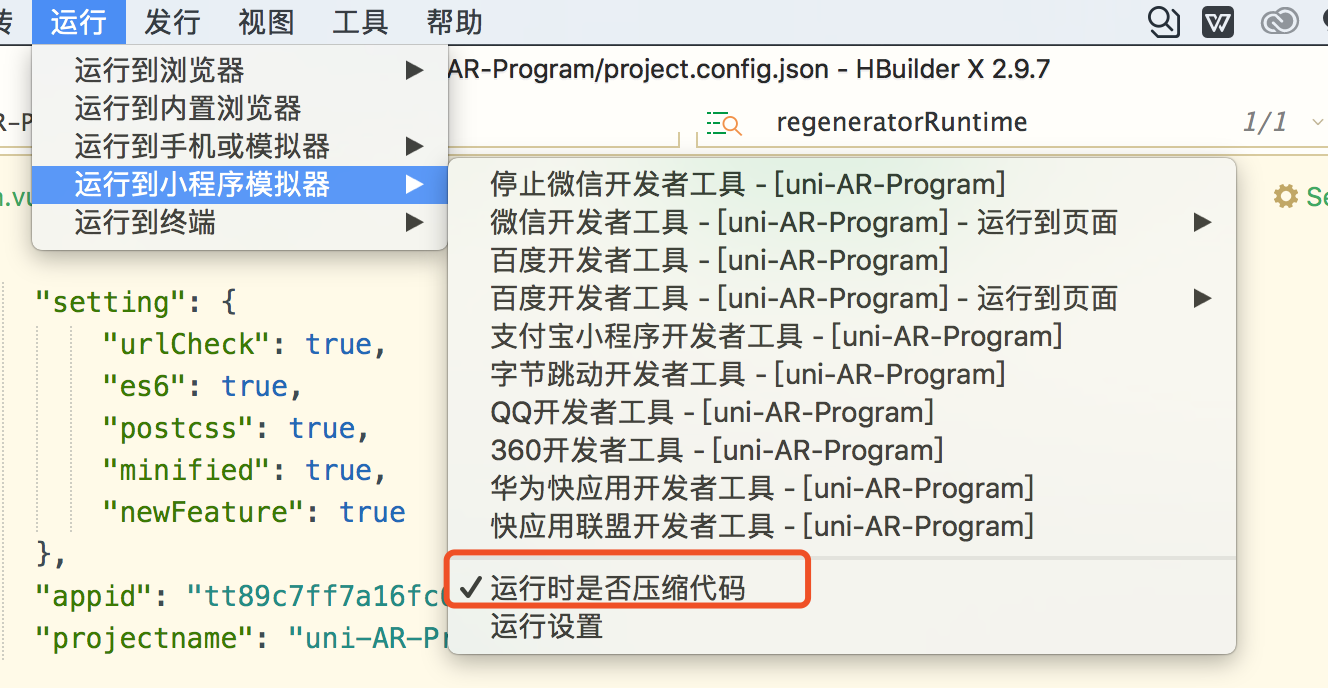Choose 字节跳动开发者工具 - [uni-AR-Program]
Screen dimensions: 1328x688
(842, 374)
